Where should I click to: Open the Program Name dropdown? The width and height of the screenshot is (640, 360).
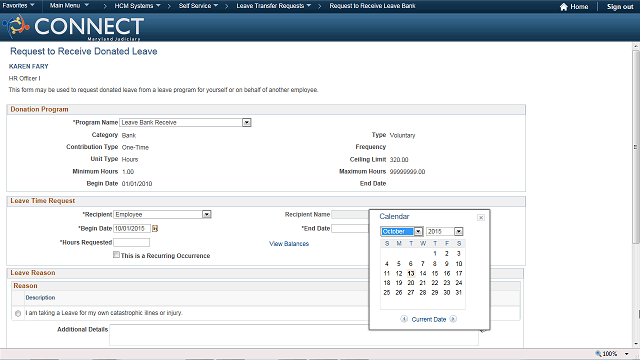tap(247, 122)
